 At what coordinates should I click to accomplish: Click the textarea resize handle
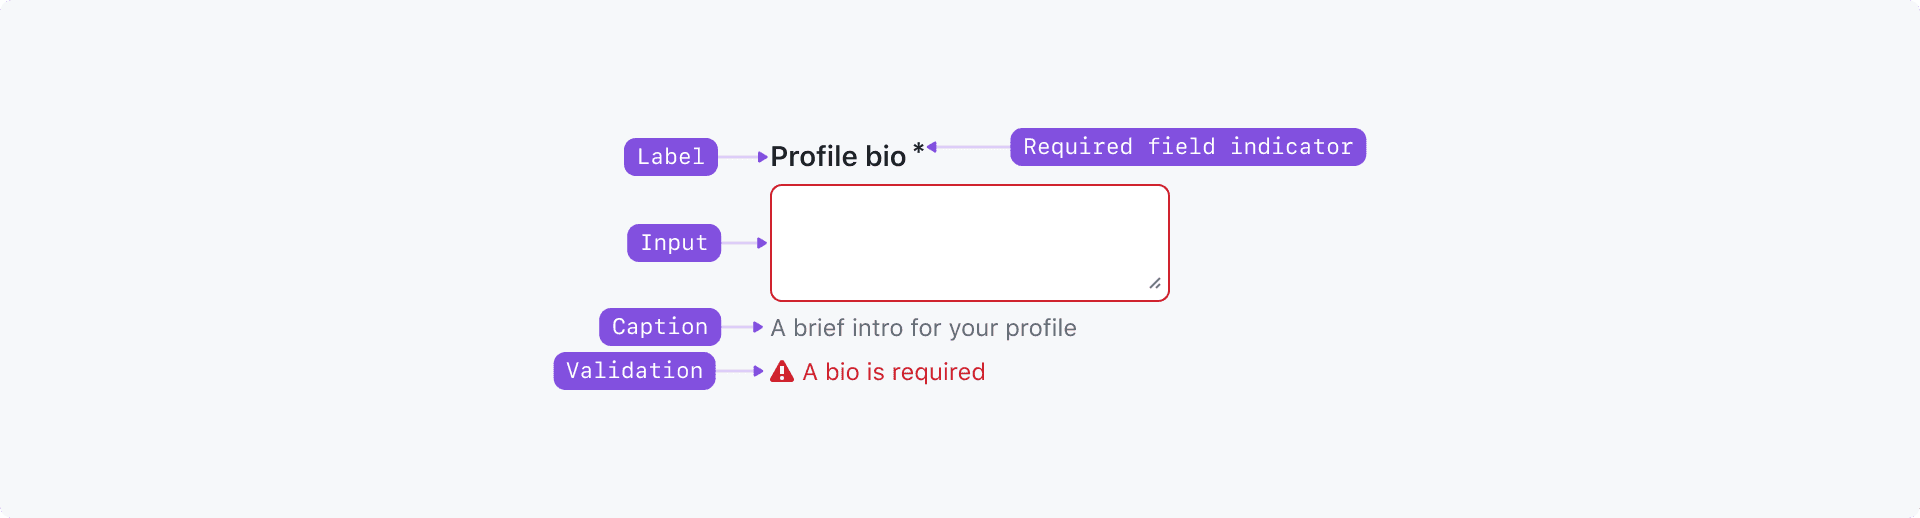tap(1155, 284)
